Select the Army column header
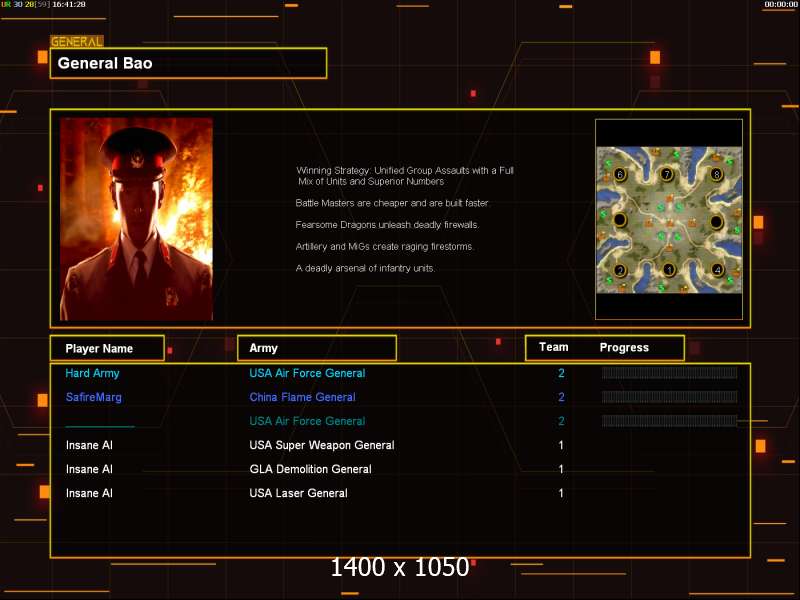 (317, 348)
